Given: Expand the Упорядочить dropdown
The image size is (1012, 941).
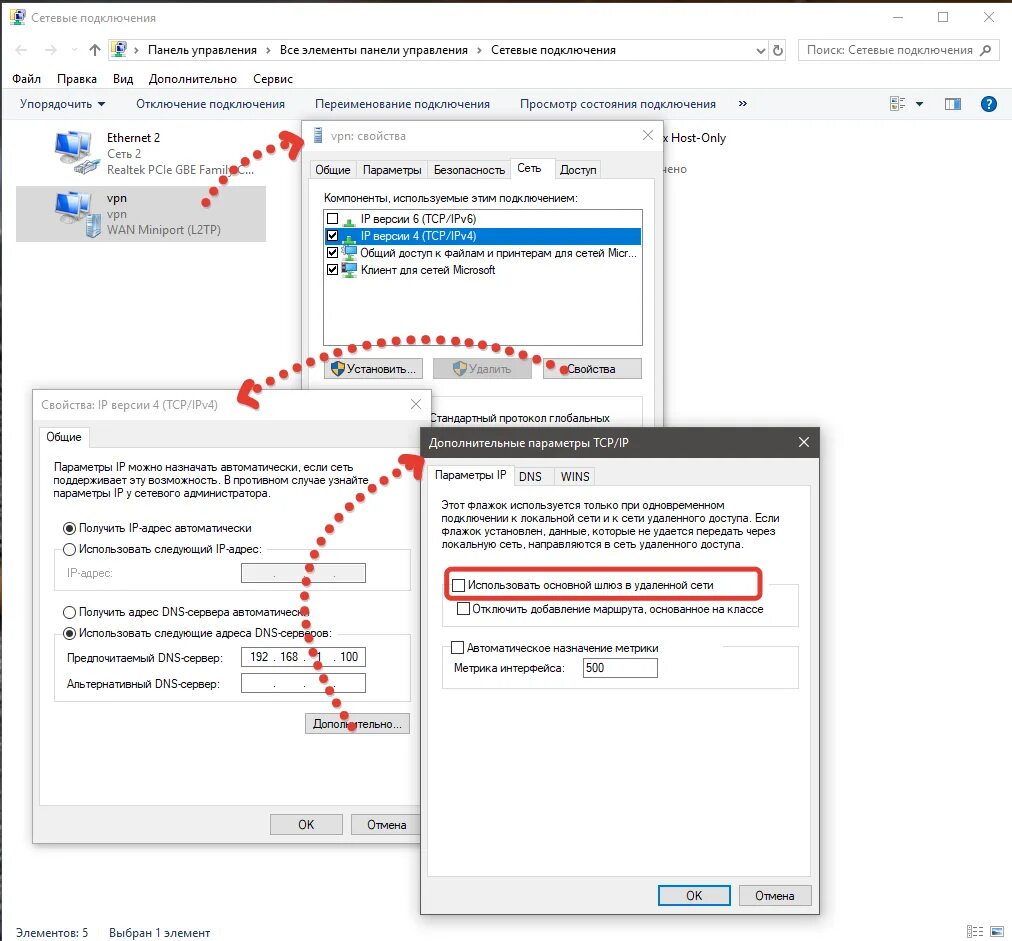Looking at the screenshot, I should [62, 104].
